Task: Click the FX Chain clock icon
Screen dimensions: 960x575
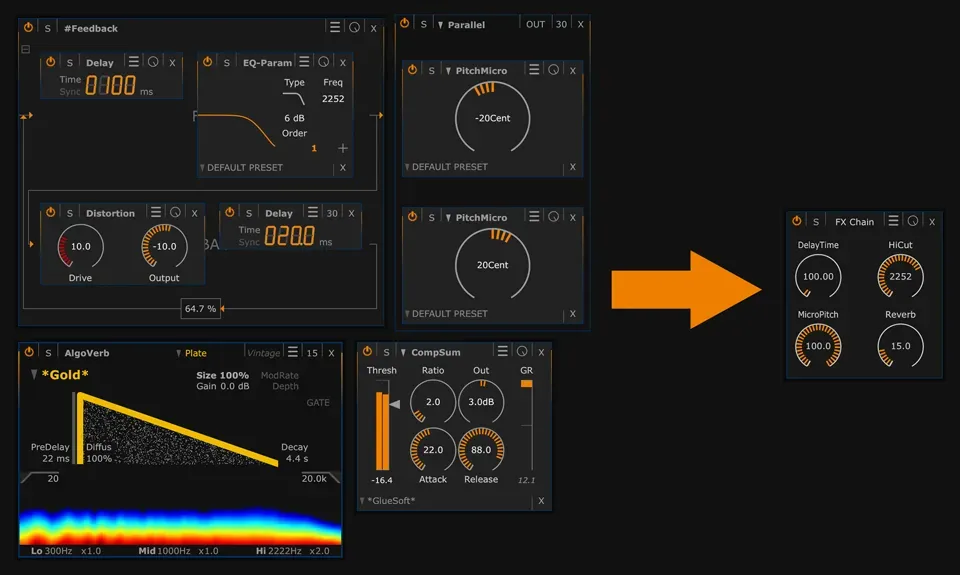Action: point(913,220)
